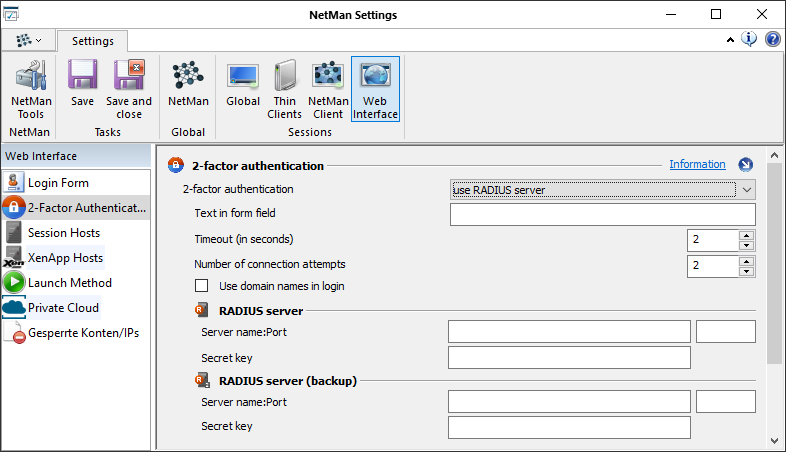Expand the 2-factor authentication dropdown
786x452 pixels.
(x=745, y=189)
